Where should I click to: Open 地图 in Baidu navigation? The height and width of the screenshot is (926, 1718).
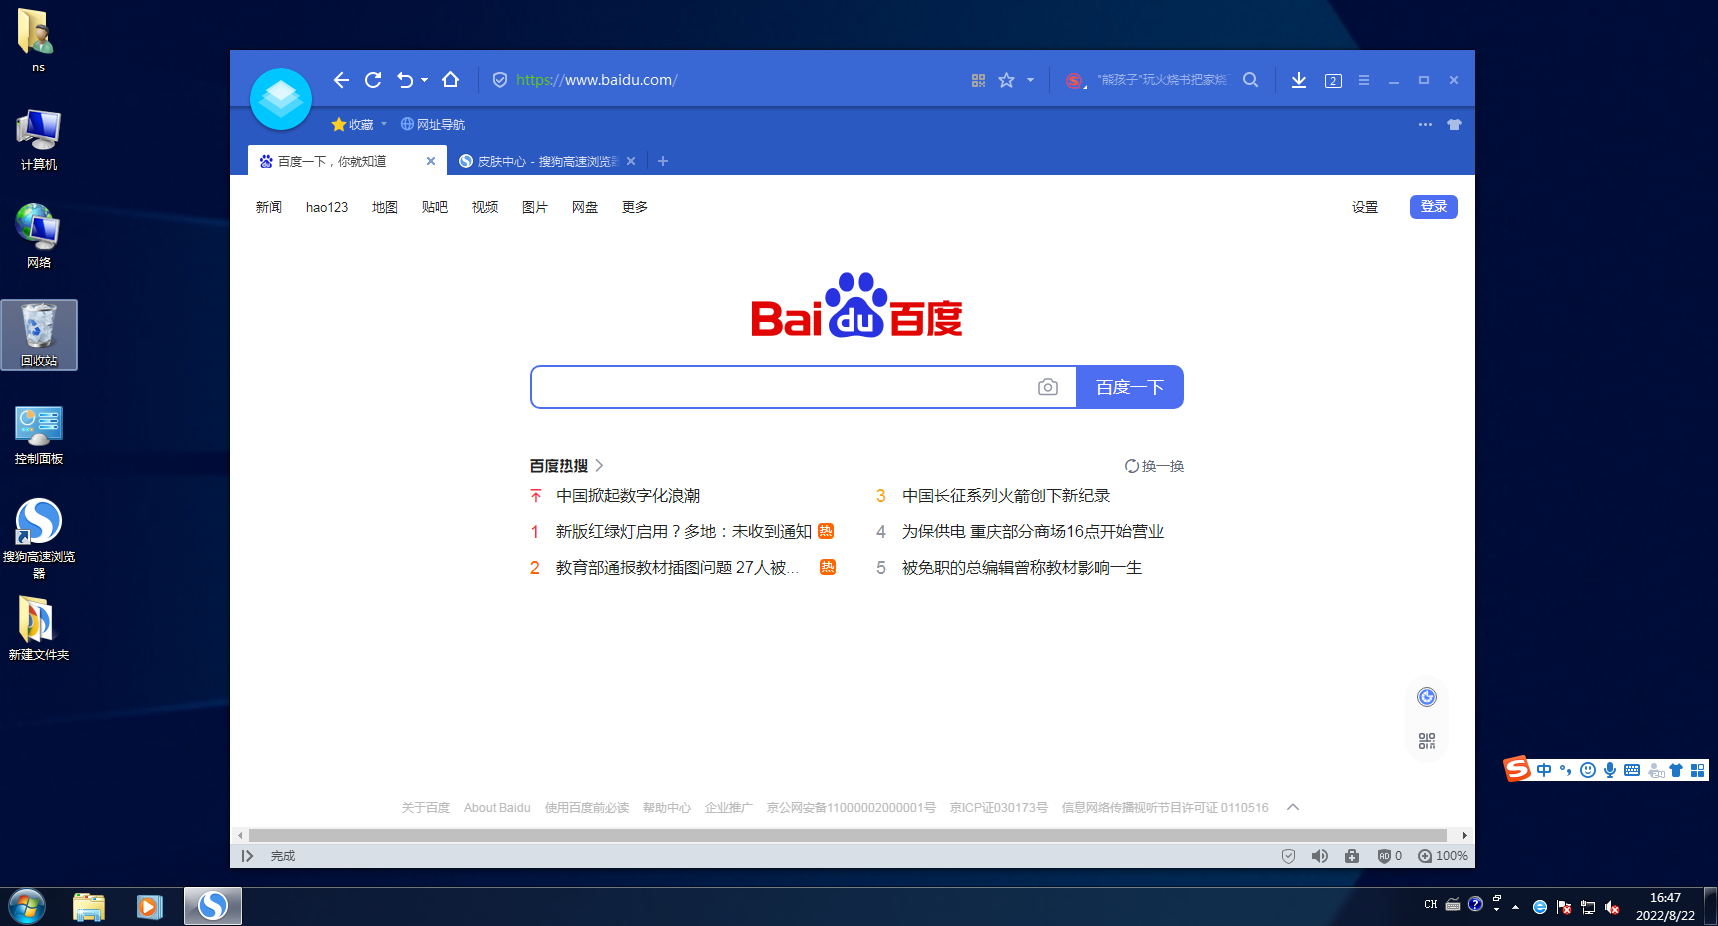tap(385, 207)
